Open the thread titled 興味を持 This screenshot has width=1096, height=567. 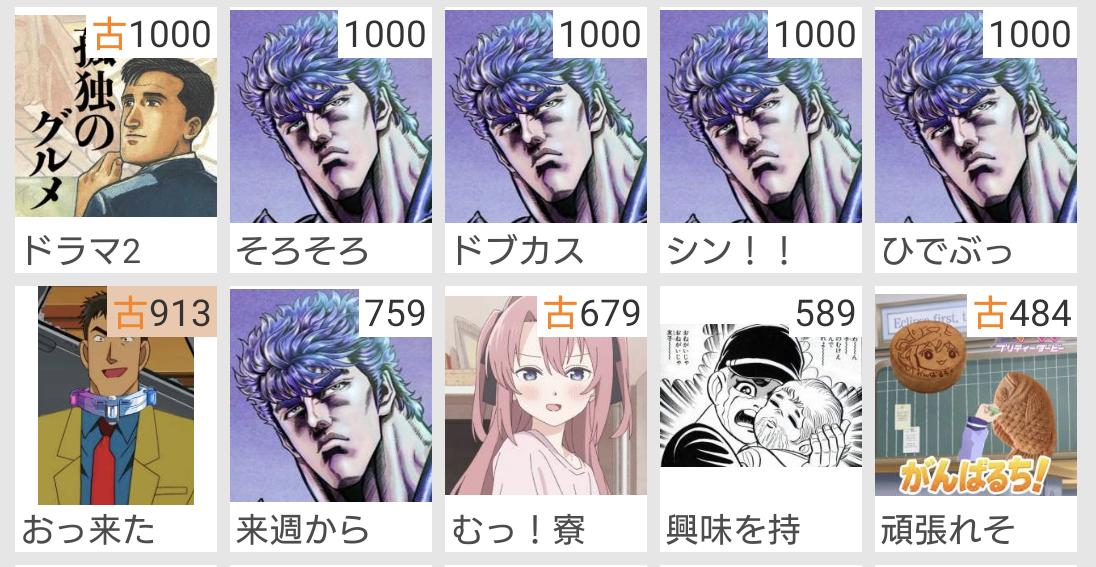click(733, 530)
